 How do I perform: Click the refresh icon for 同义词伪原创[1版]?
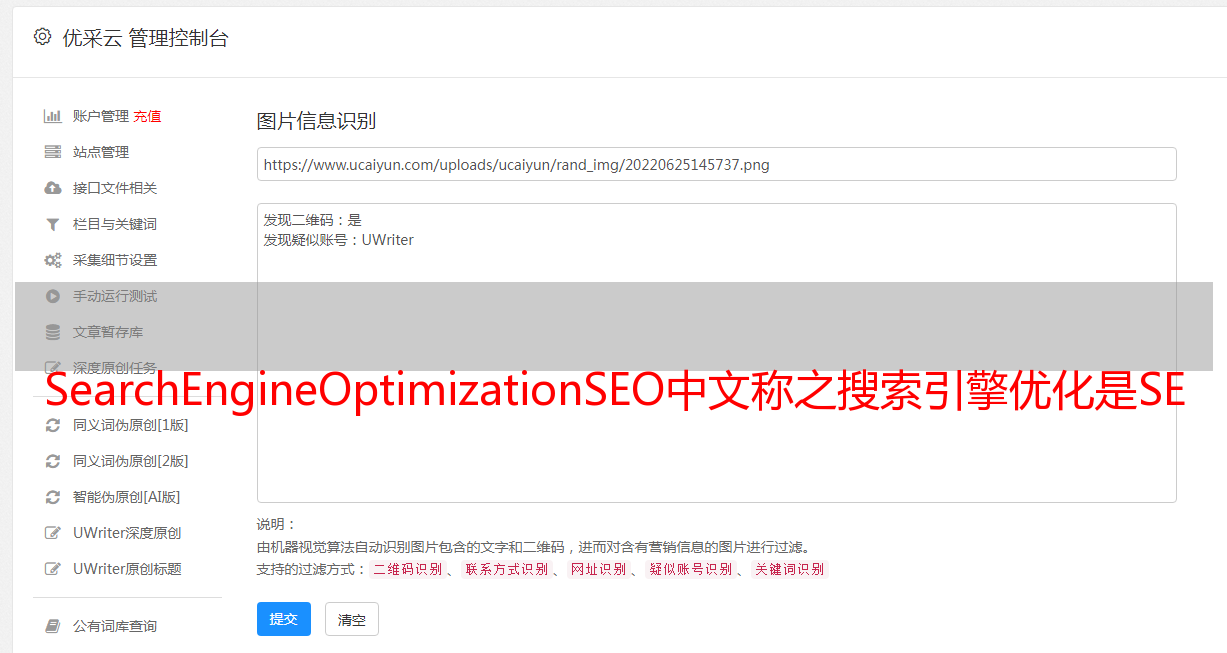pos(53,425)
